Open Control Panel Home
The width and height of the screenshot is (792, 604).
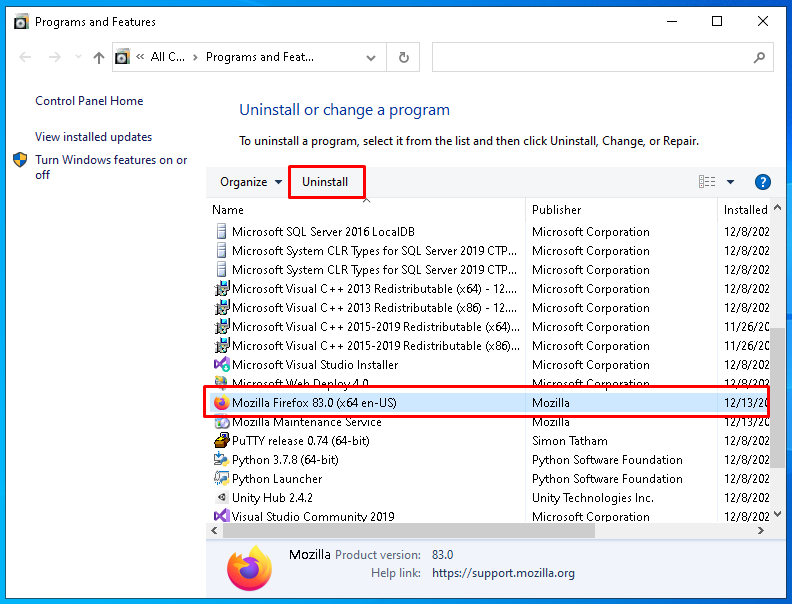89,100
